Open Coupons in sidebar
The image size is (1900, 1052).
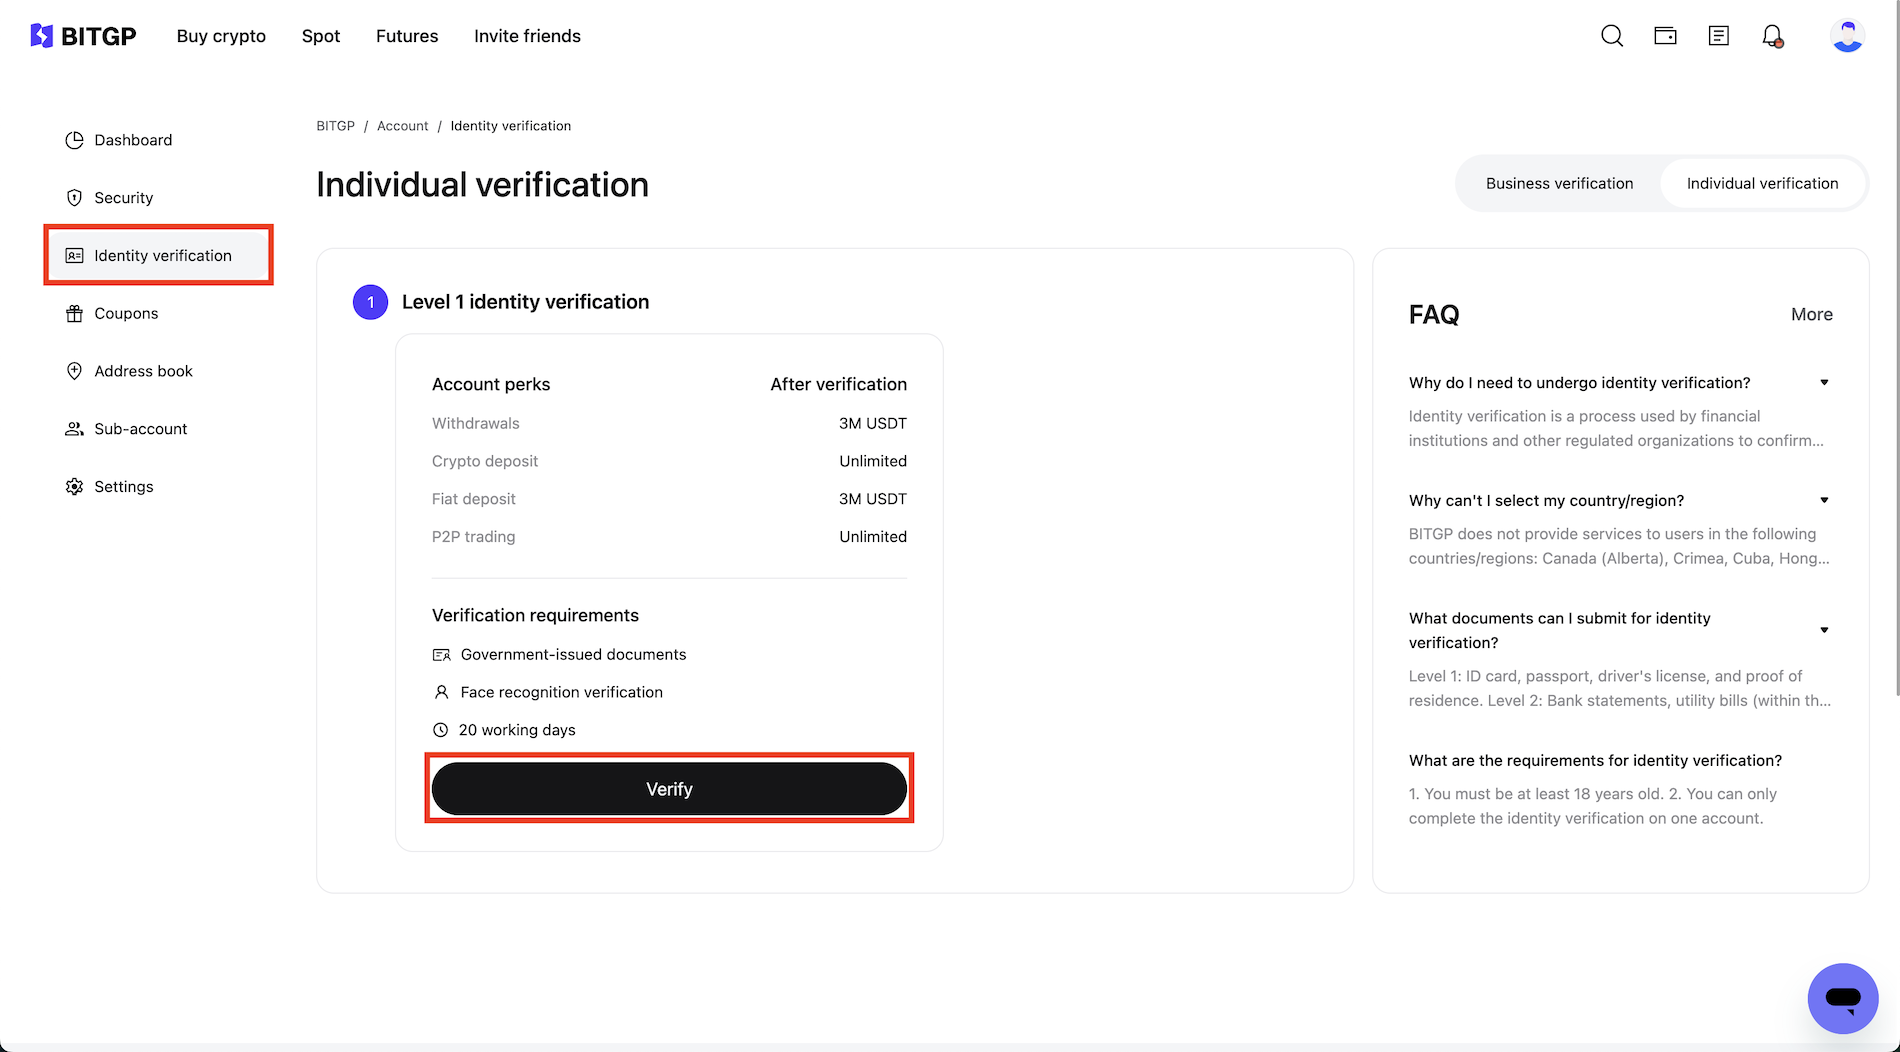click(x=158, y=314)
